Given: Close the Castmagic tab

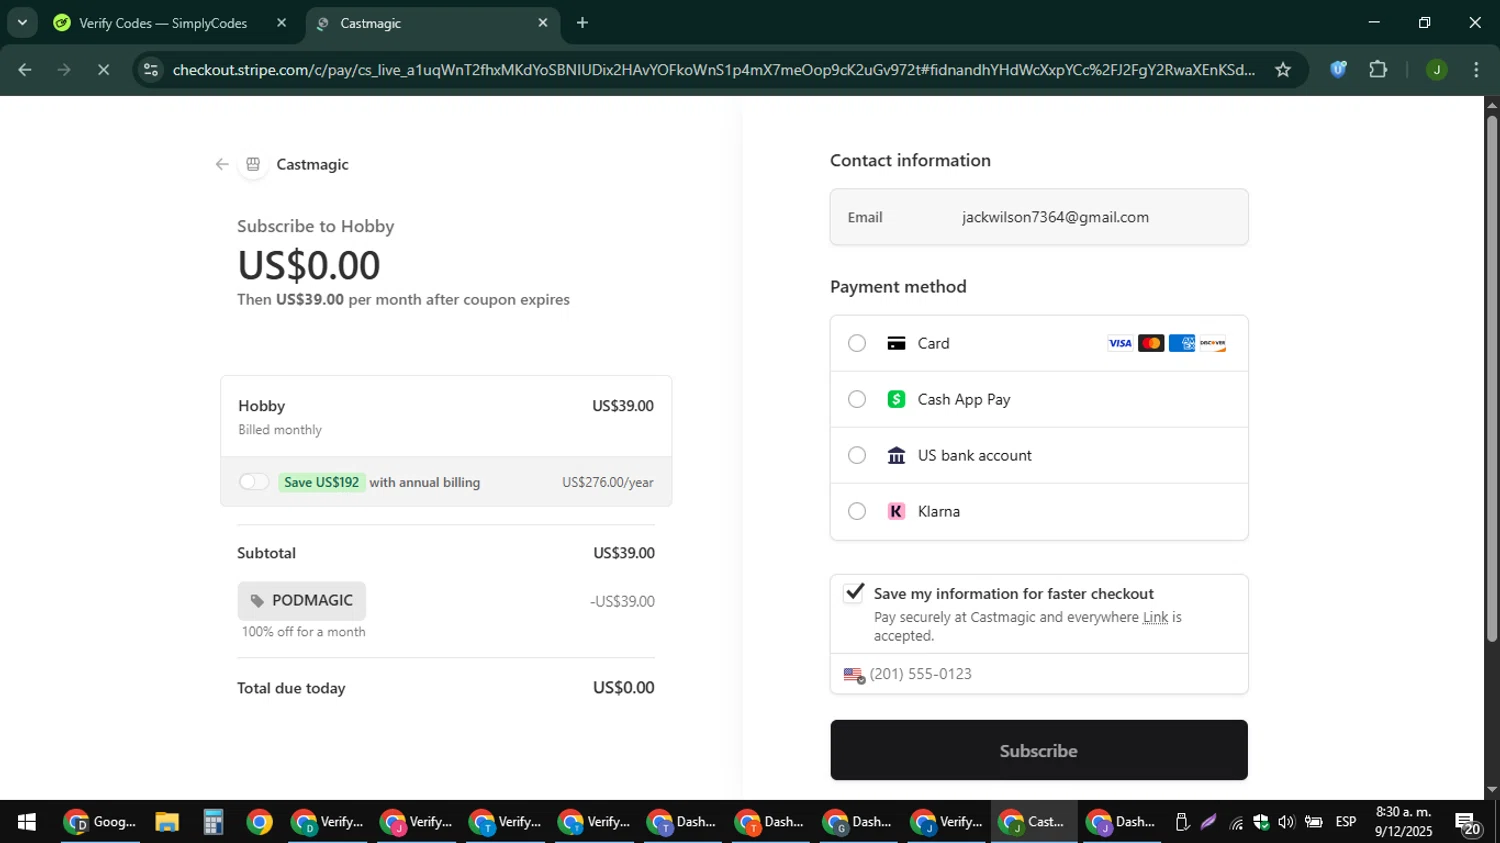Looking at the screenshot, I should (543, 22).
